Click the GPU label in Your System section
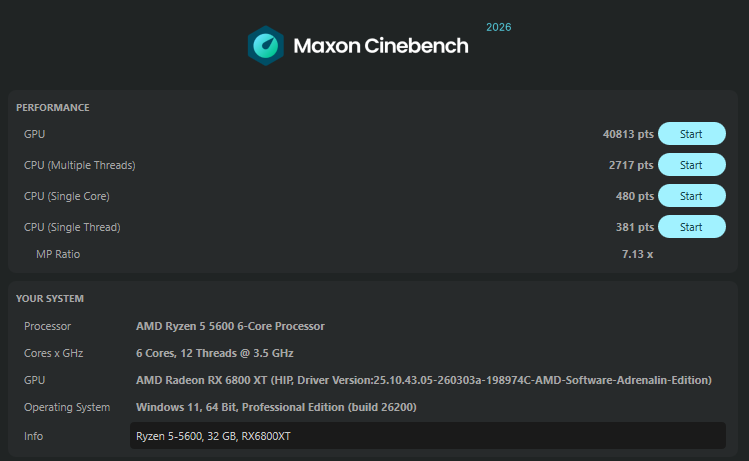 (x=34, y=380)
